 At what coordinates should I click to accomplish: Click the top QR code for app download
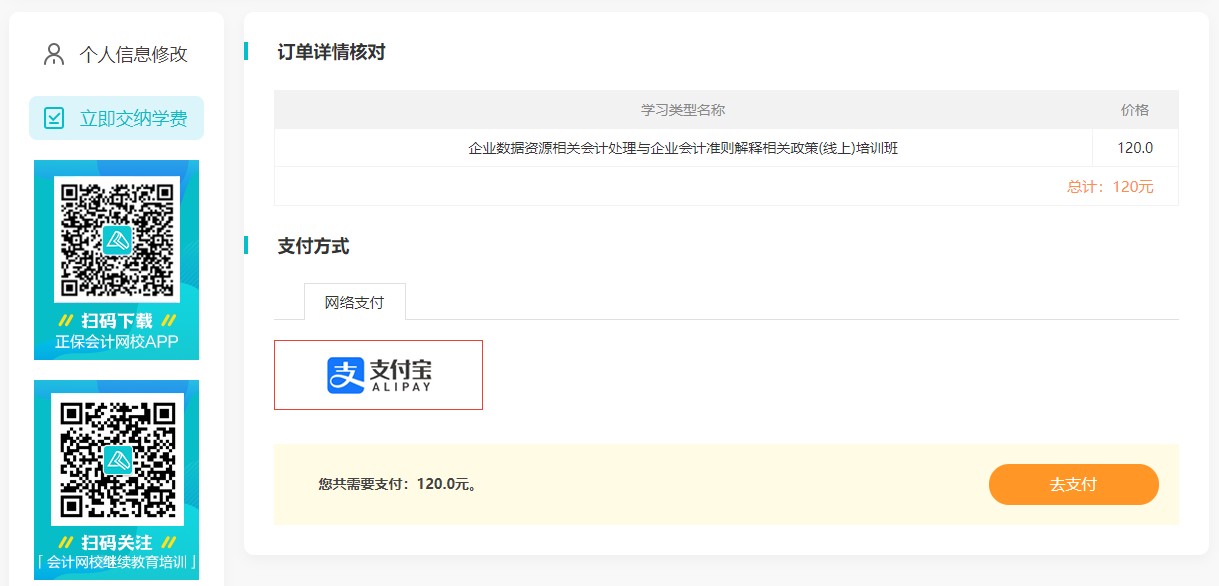[116, 239]
